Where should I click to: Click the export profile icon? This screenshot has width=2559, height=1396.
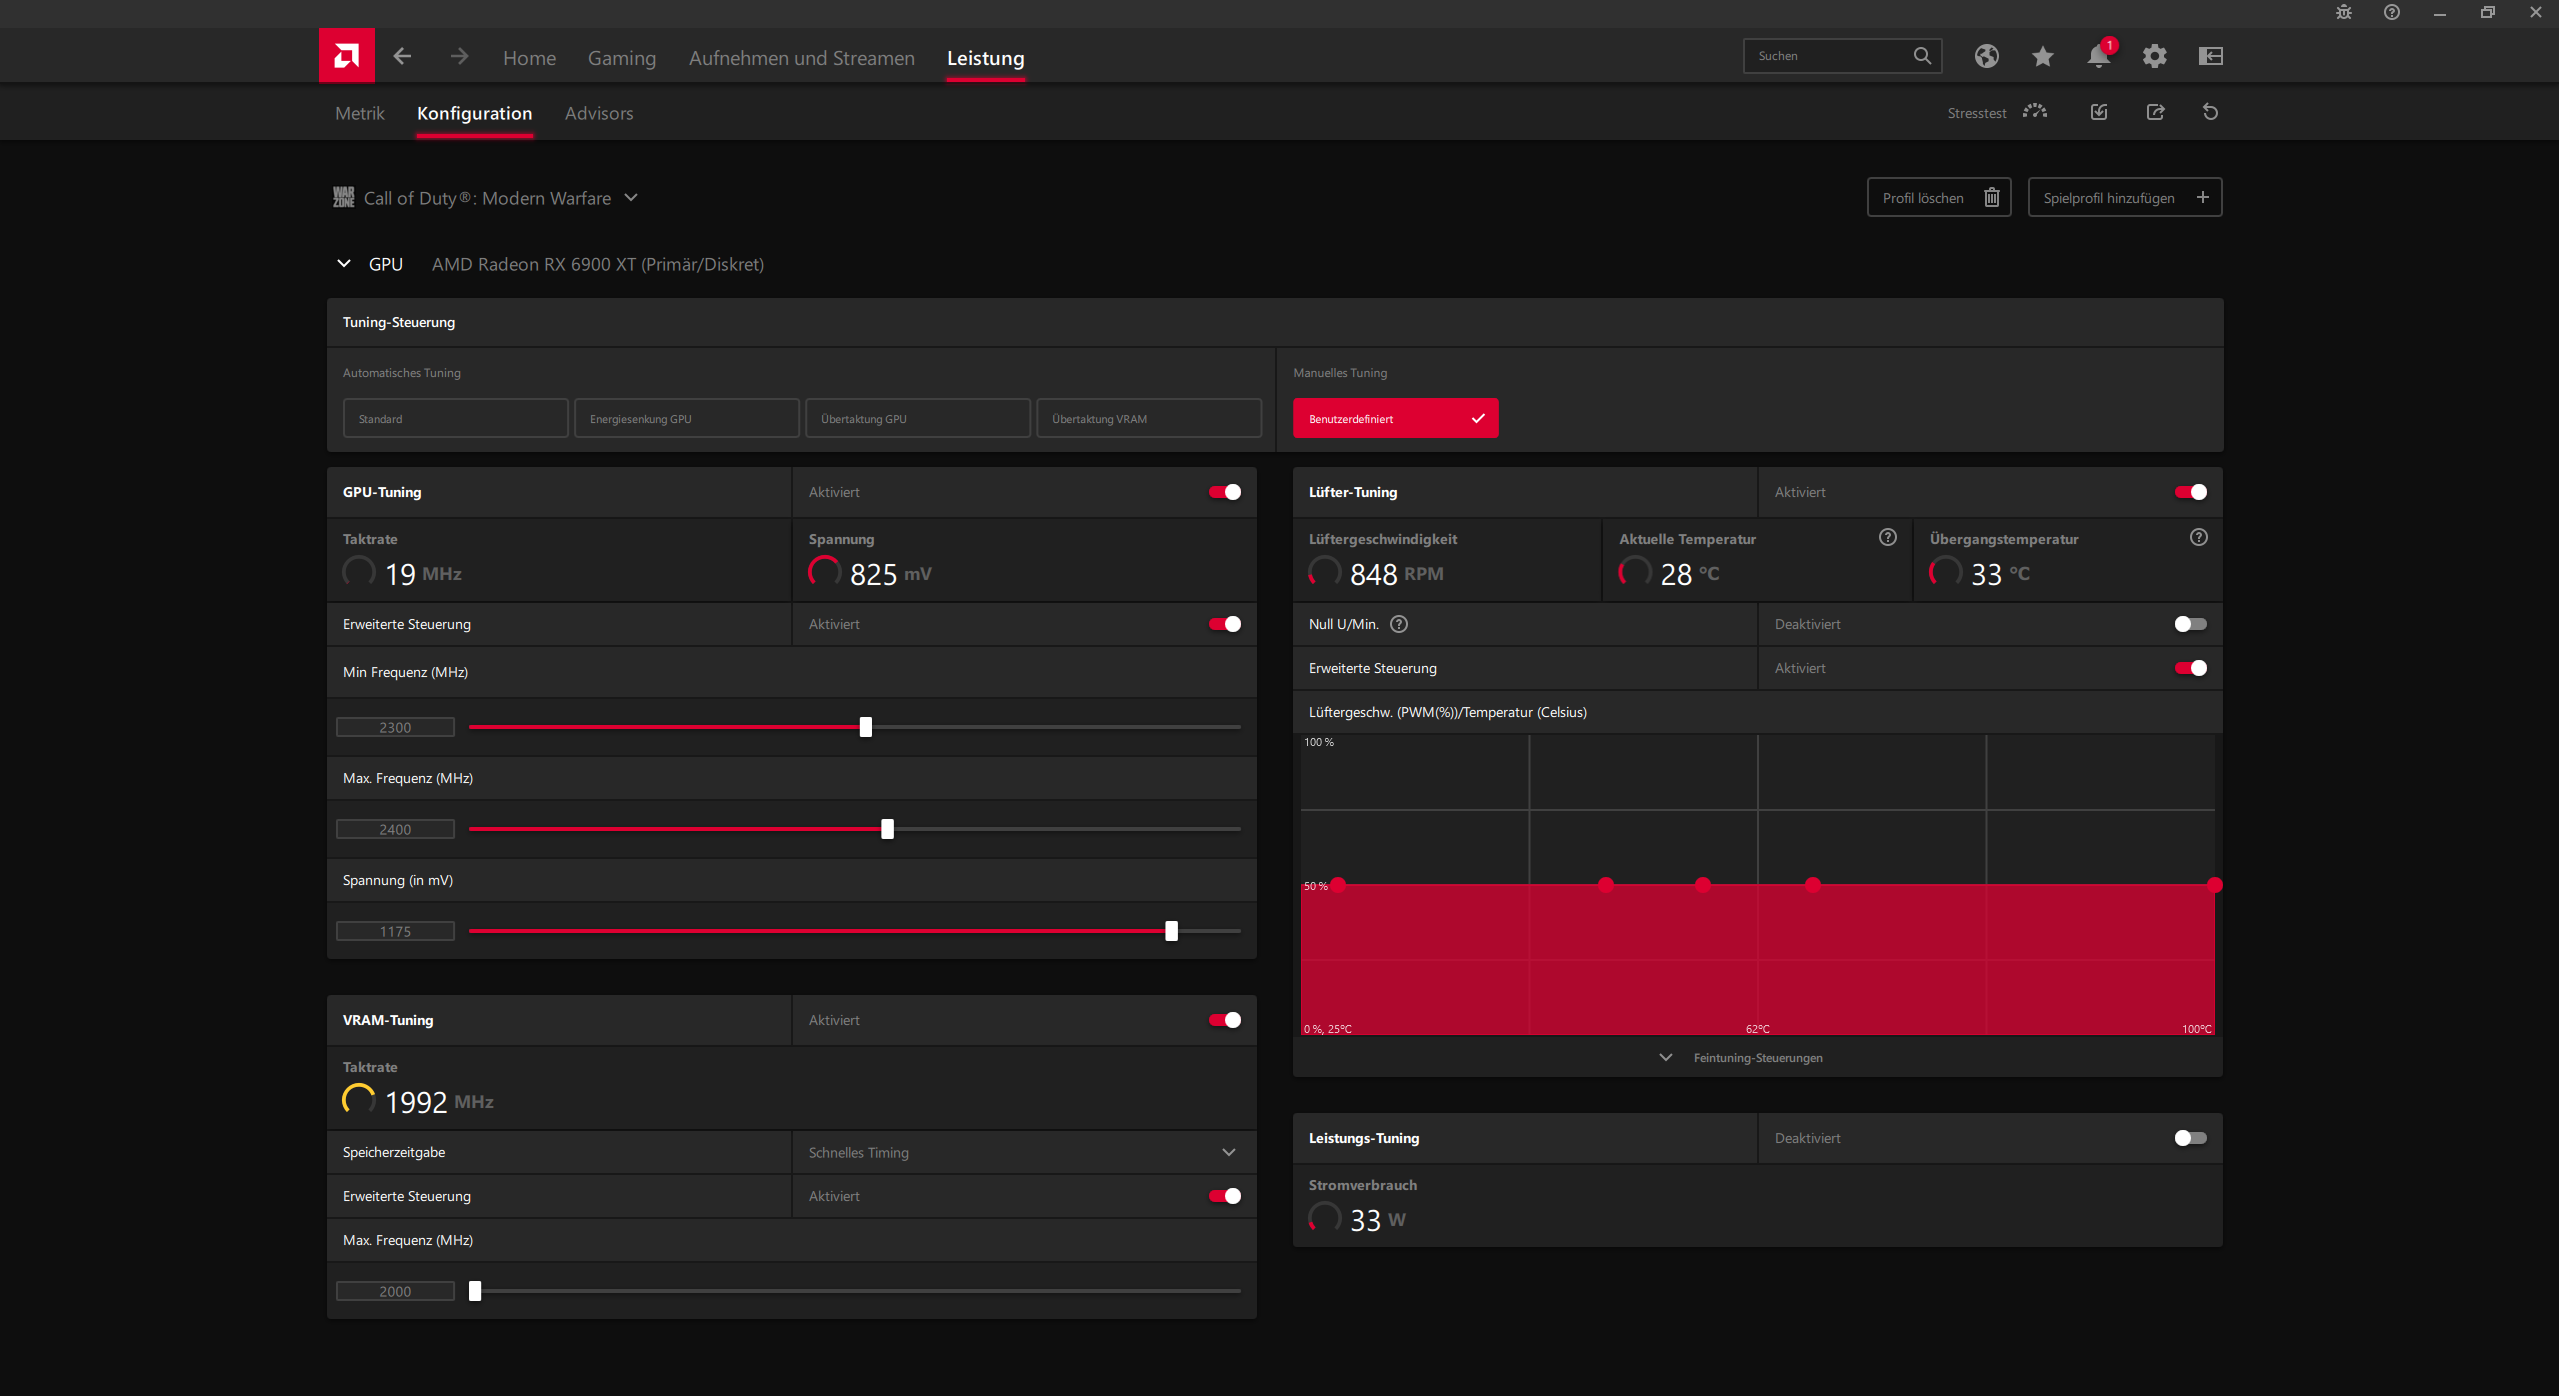2155,112
